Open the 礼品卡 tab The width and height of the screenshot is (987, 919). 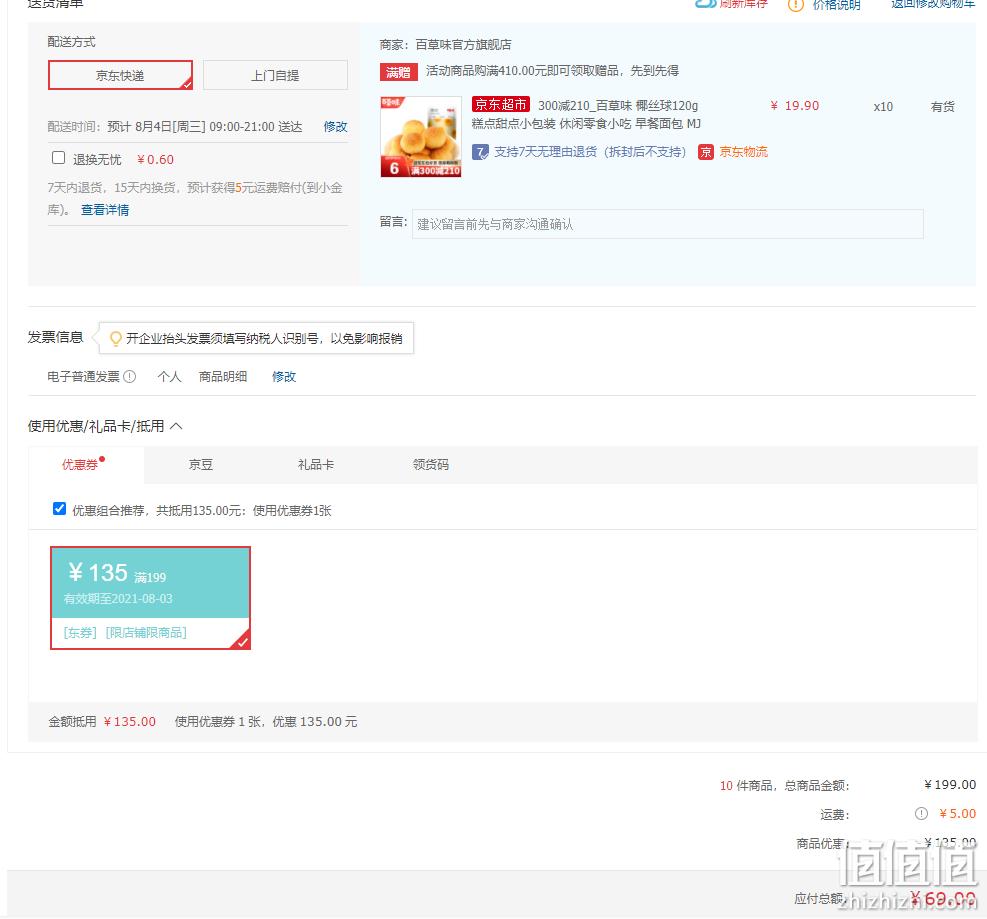coord(315,465)
